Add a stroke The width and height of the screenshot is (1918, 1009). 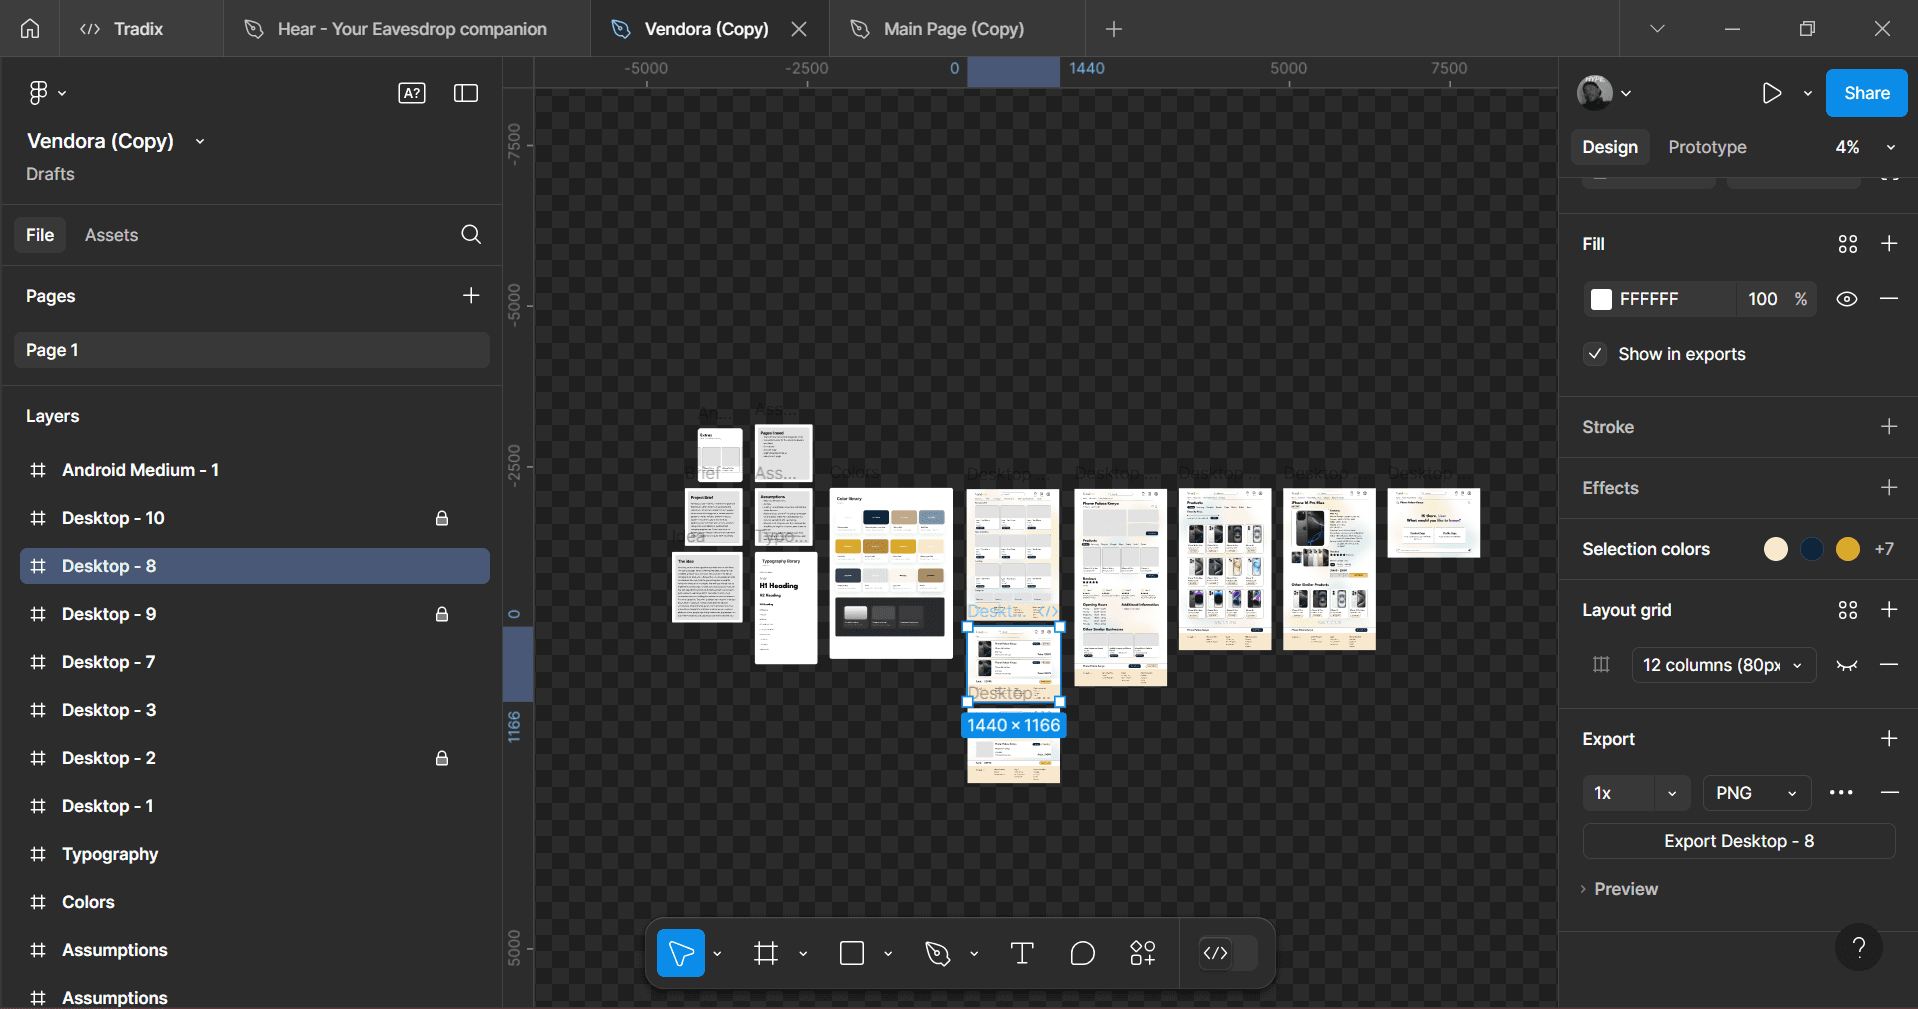point(1889,427)
